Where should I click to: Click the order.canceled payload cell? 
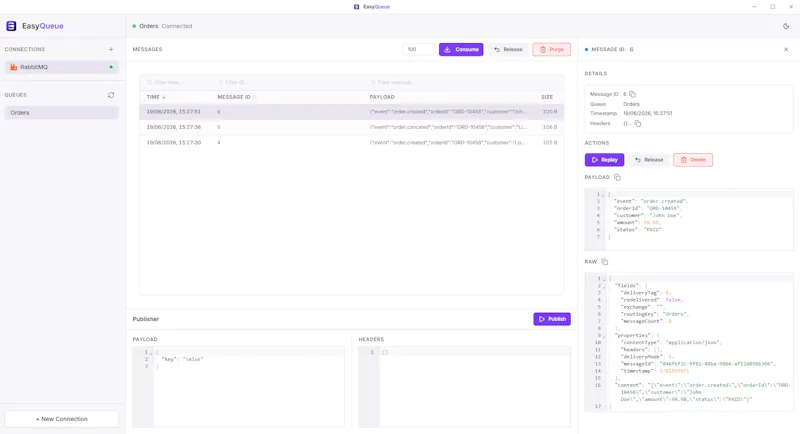coord(449,127)
